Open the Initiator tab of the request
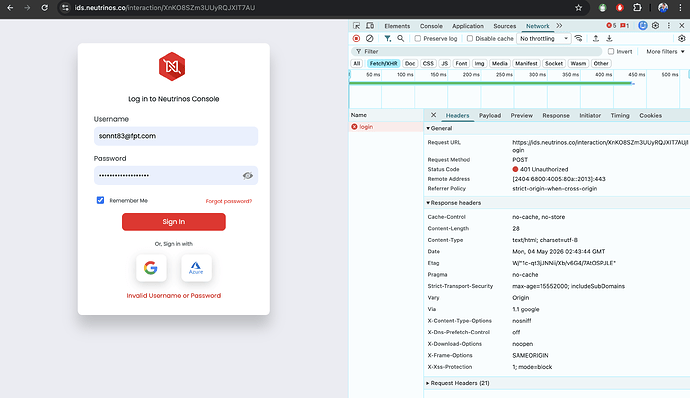The width and height of the screenshot is (690, 398). (x=590, y=115)
